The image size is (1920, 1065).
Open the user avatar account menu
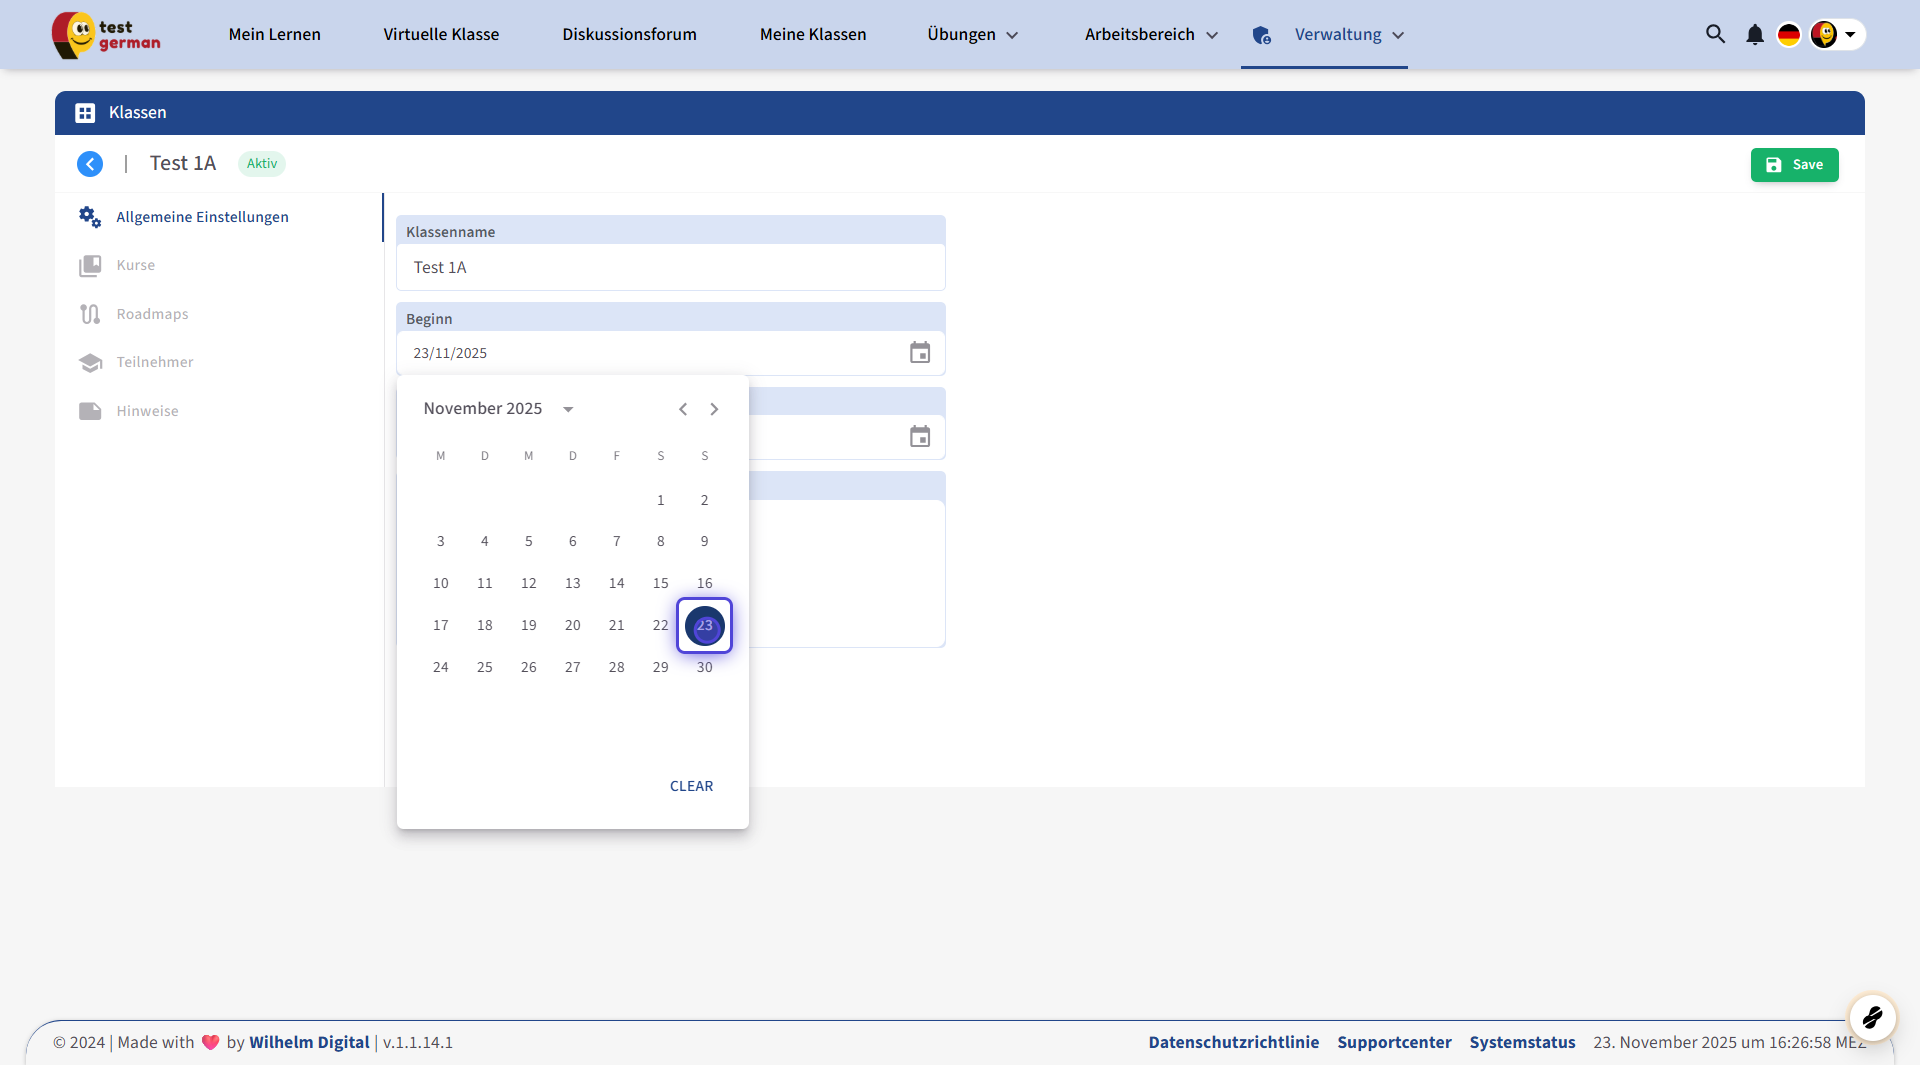(x=1836, y=35)
